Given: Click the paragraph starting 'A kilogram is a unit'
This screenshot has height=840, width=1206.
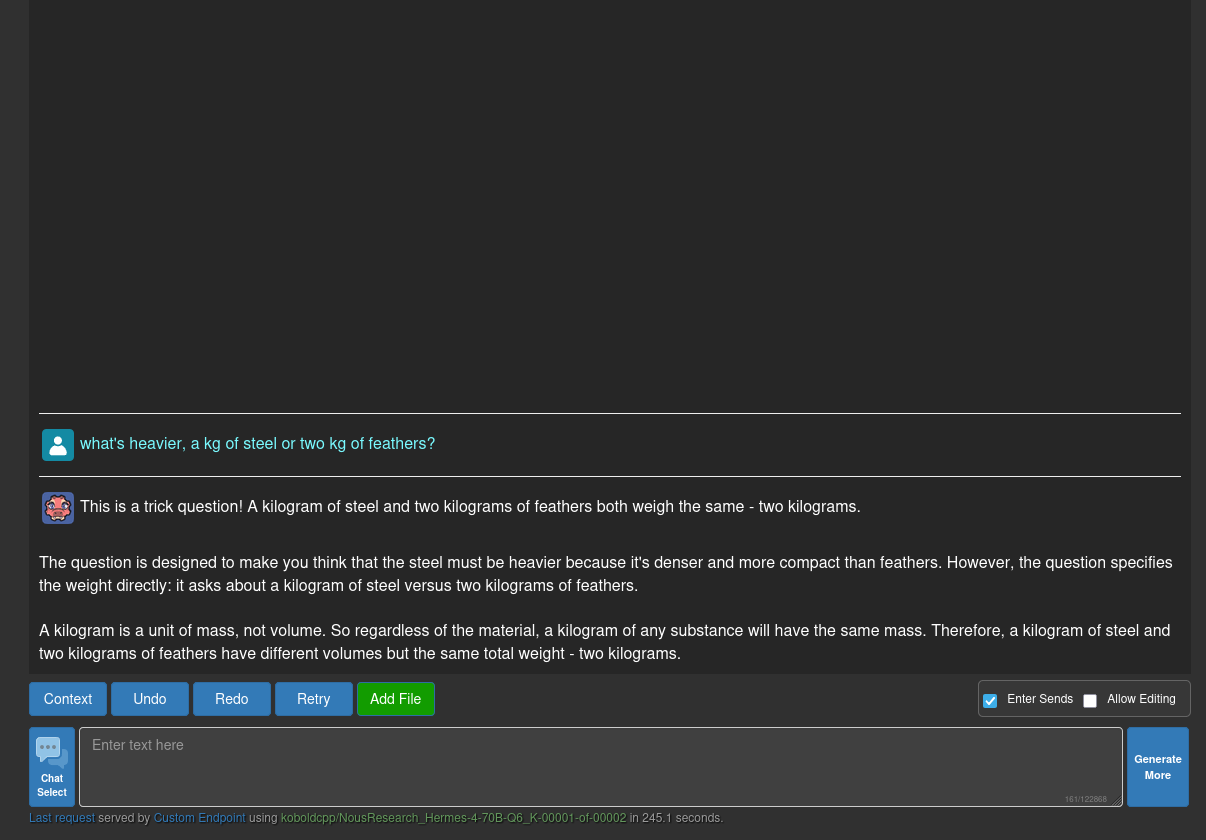Looking at the screenshot, I should pyautogui.click(x=605, y=642).
